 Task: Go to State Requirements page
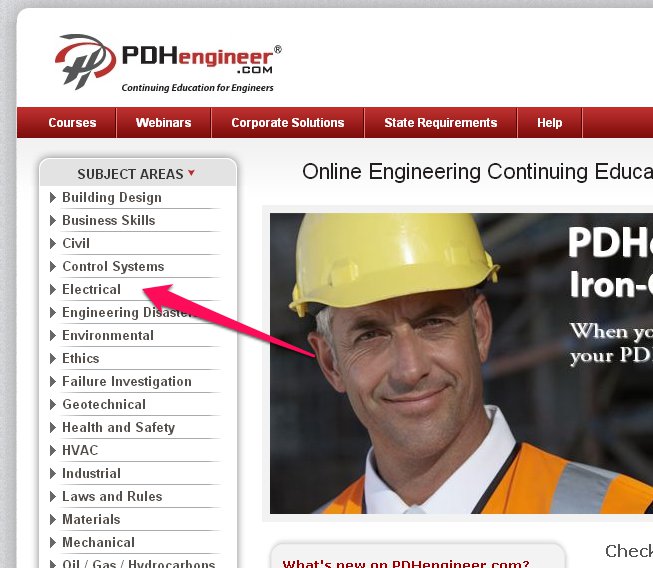point(441,122)
